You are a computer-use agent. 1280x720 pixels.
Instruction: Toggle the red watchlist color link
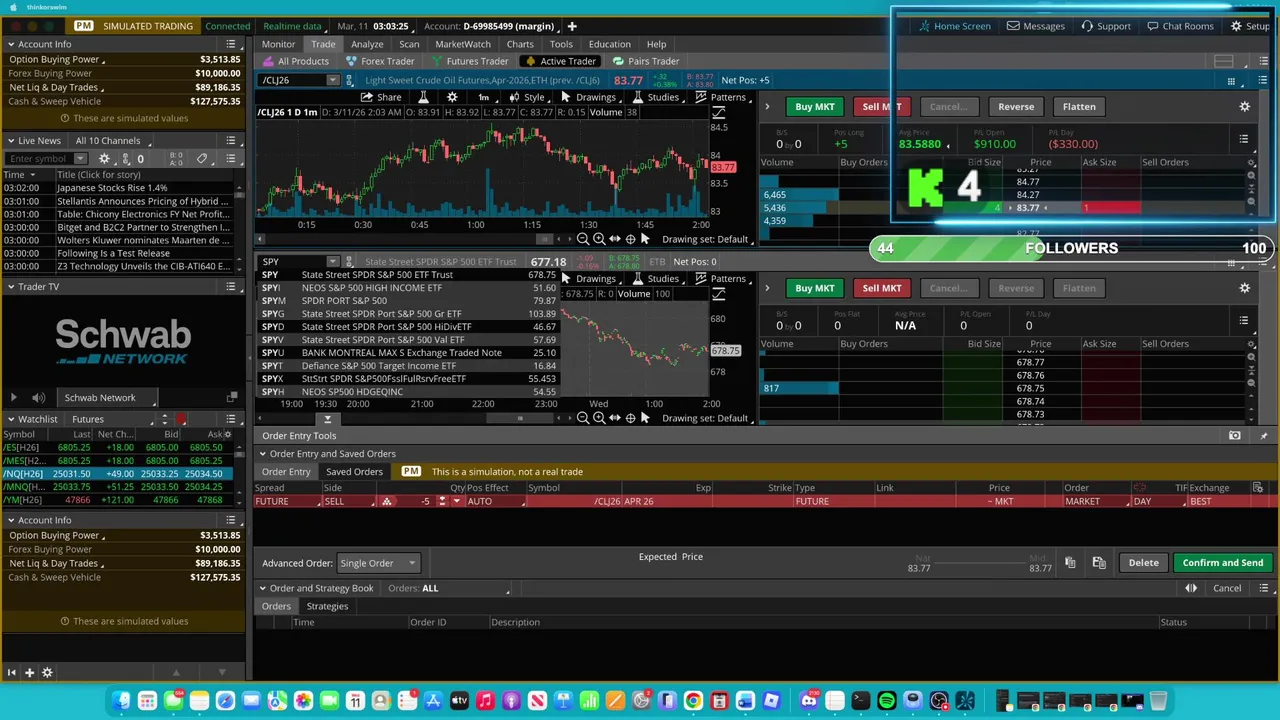181,419
